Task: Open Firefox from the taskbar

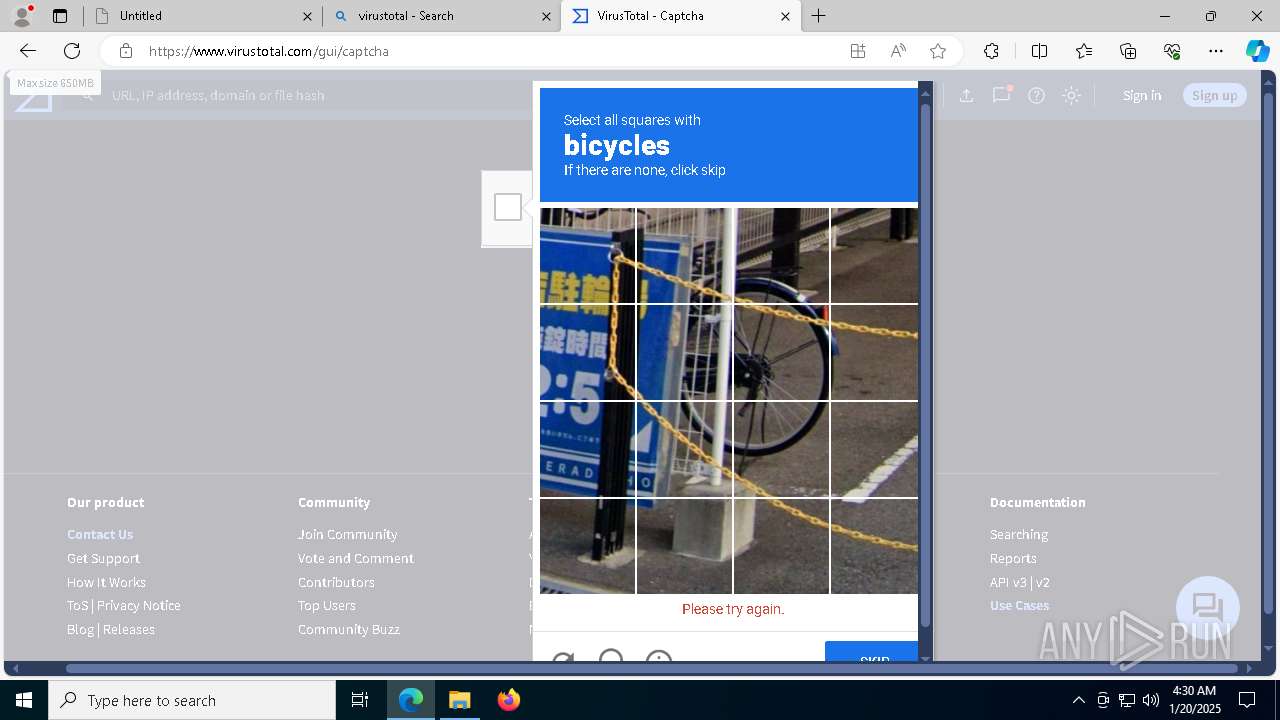Action: tap(508, 700)
